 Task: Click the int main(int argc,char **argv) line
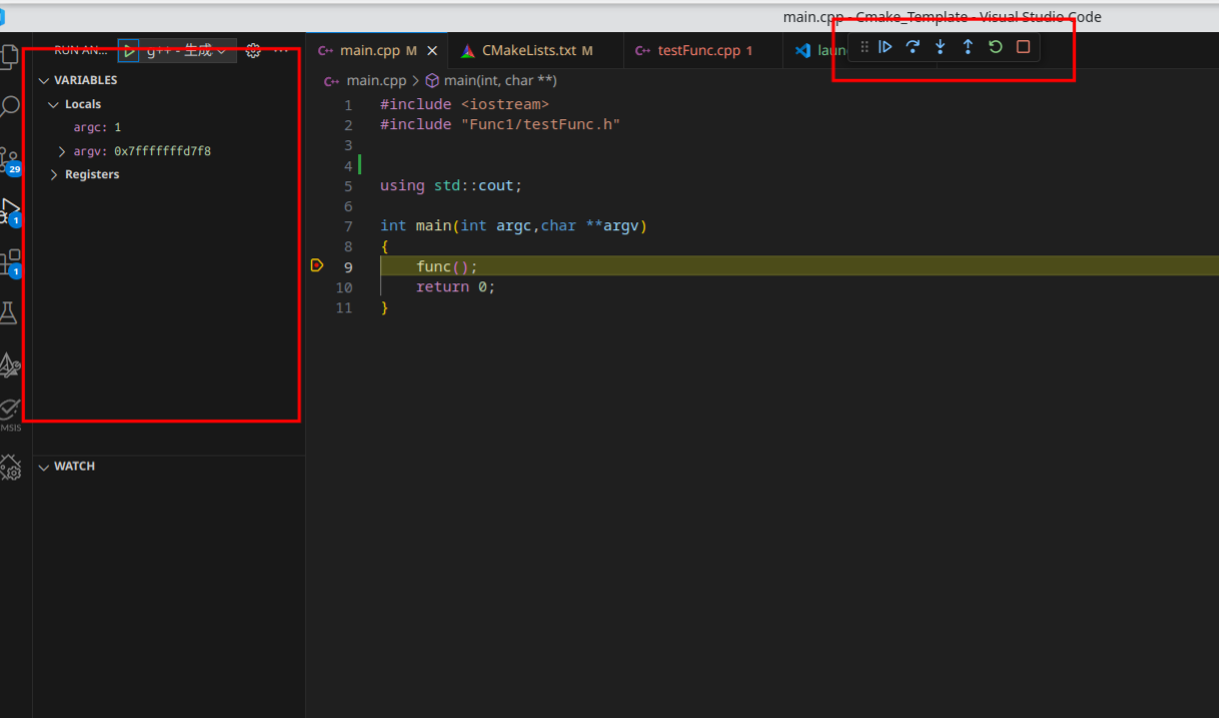click(x=514, y=226)
